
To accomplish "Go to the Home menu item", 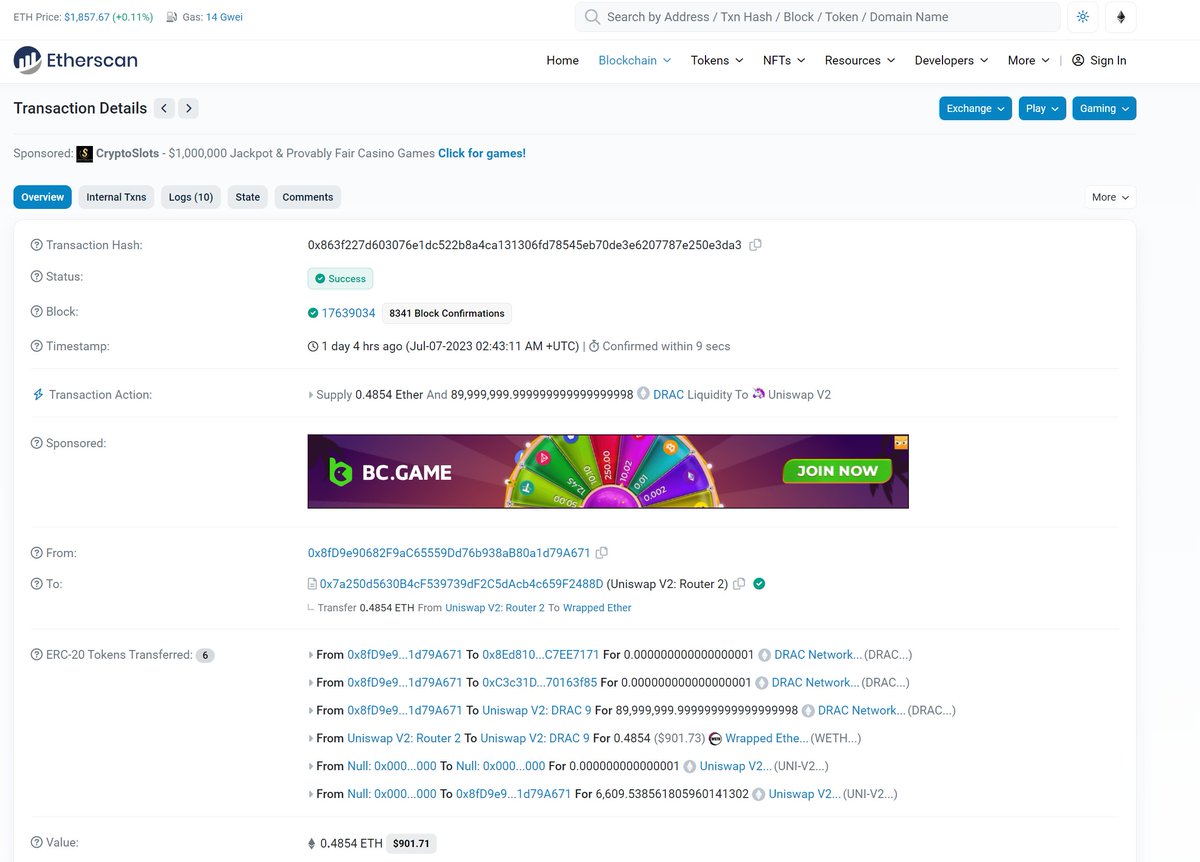I will tap(562, 60).
